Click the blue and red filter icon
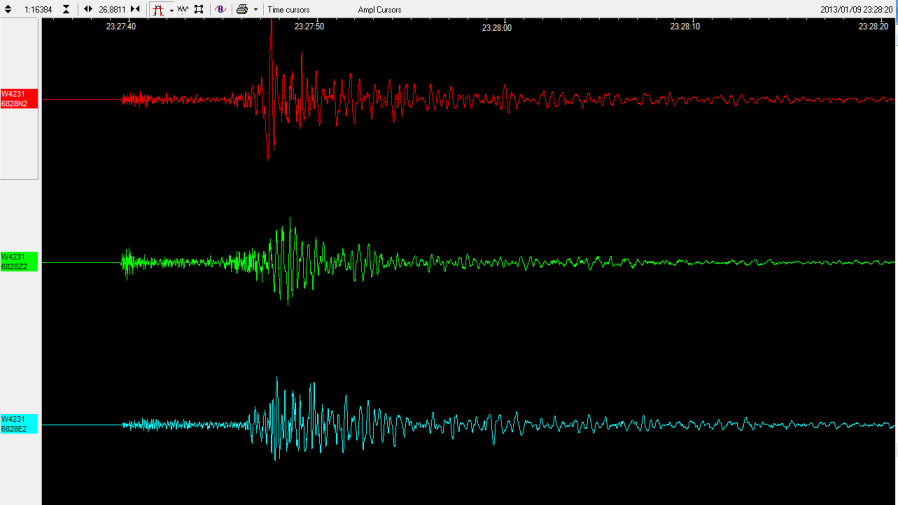898x505 pixels. coord(220,9)
